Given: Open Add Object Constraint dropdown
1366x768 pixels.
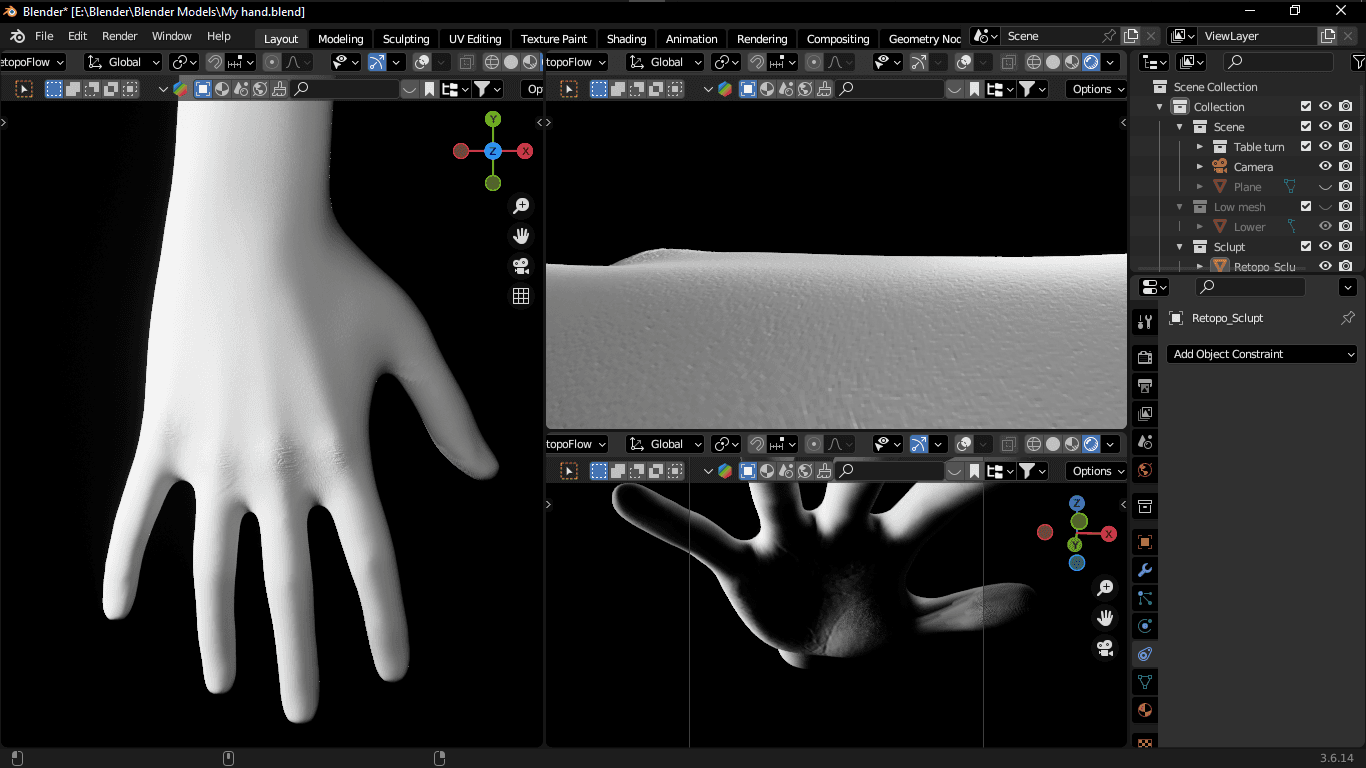Looking at the screenshot, I should tap(1262, 354).
